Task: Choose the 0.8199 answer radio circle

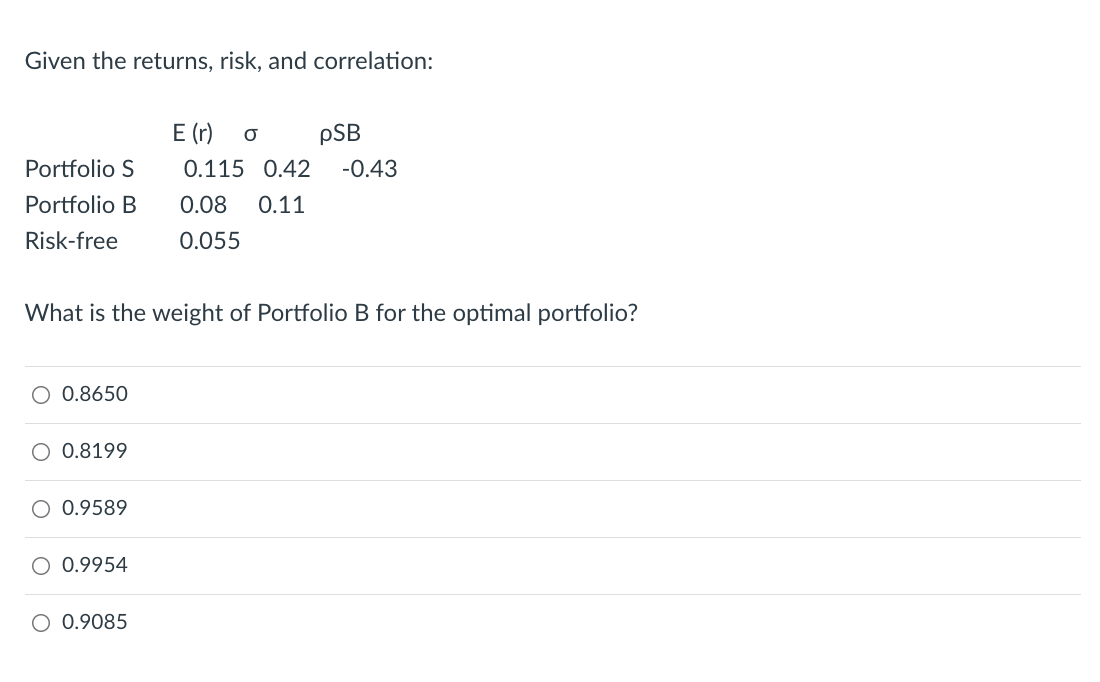Action: coord(41,452)
